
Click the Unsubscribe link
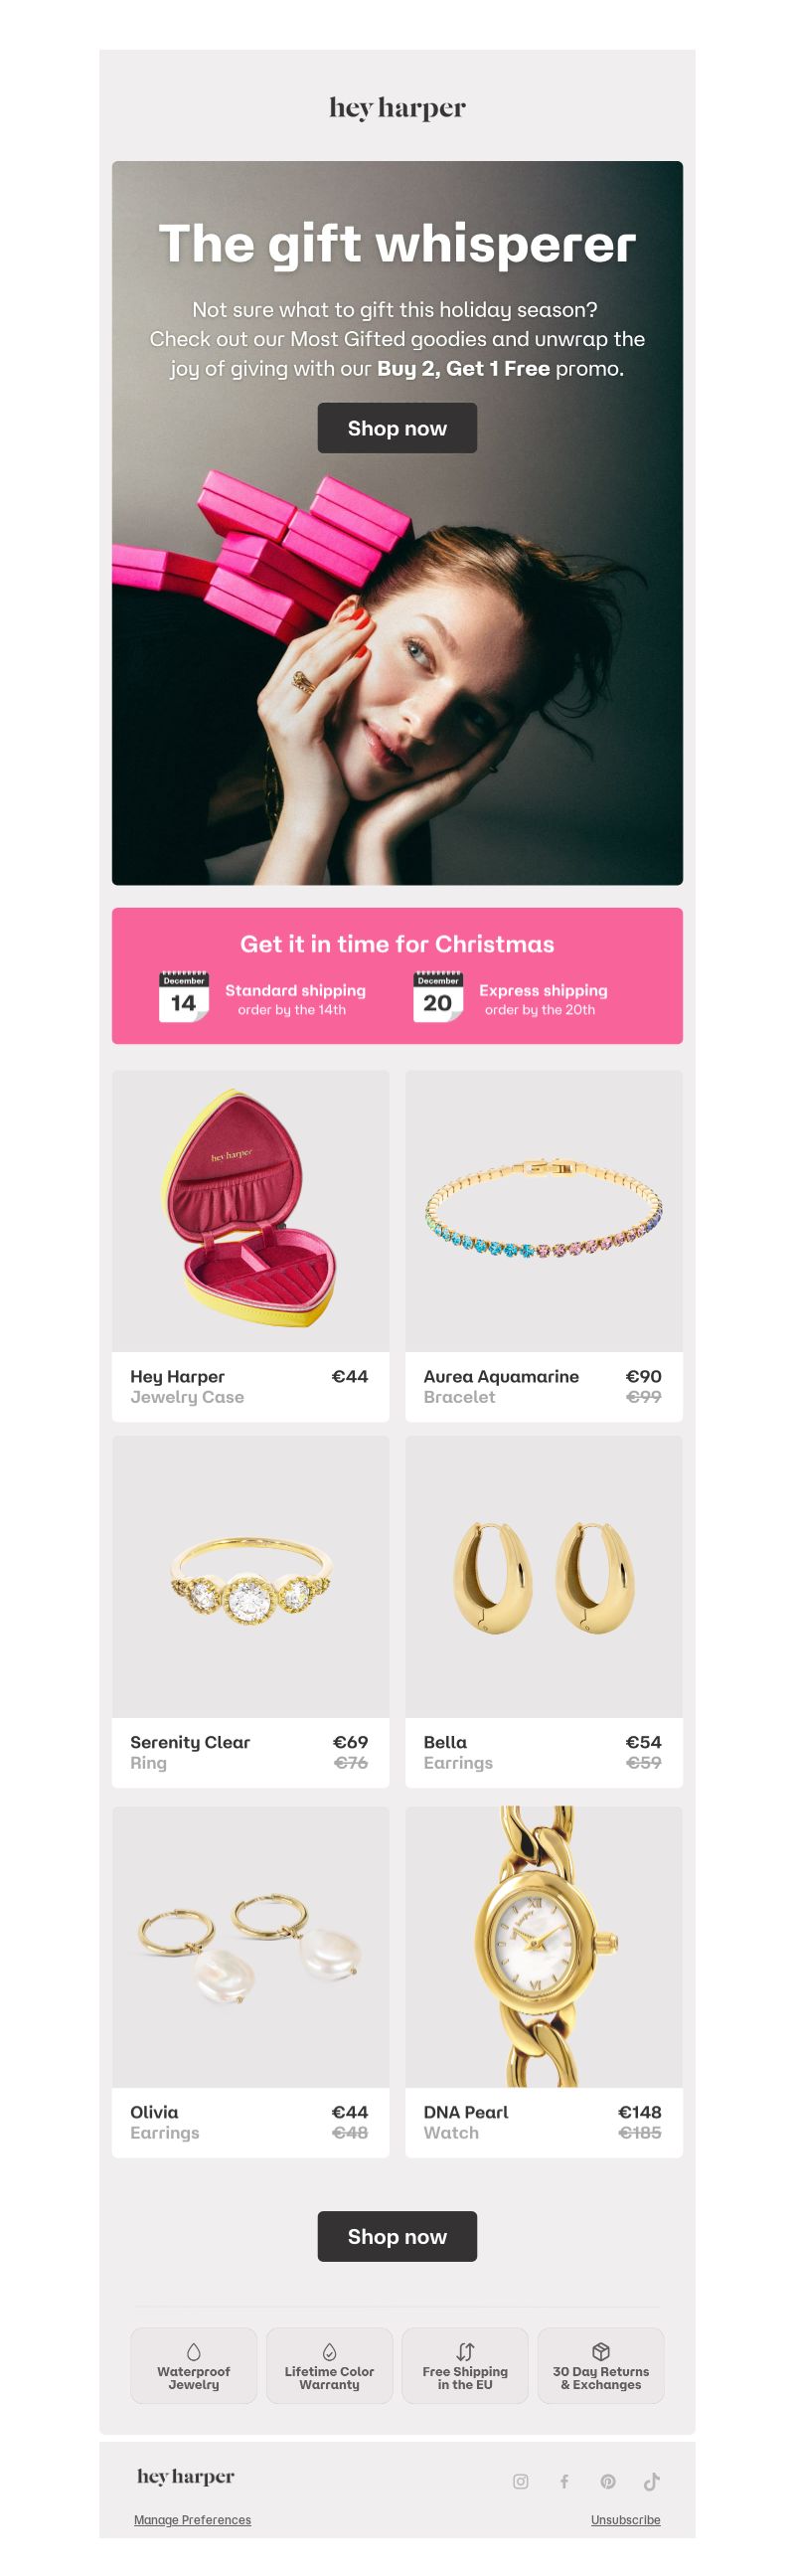tap(625, 2520)
